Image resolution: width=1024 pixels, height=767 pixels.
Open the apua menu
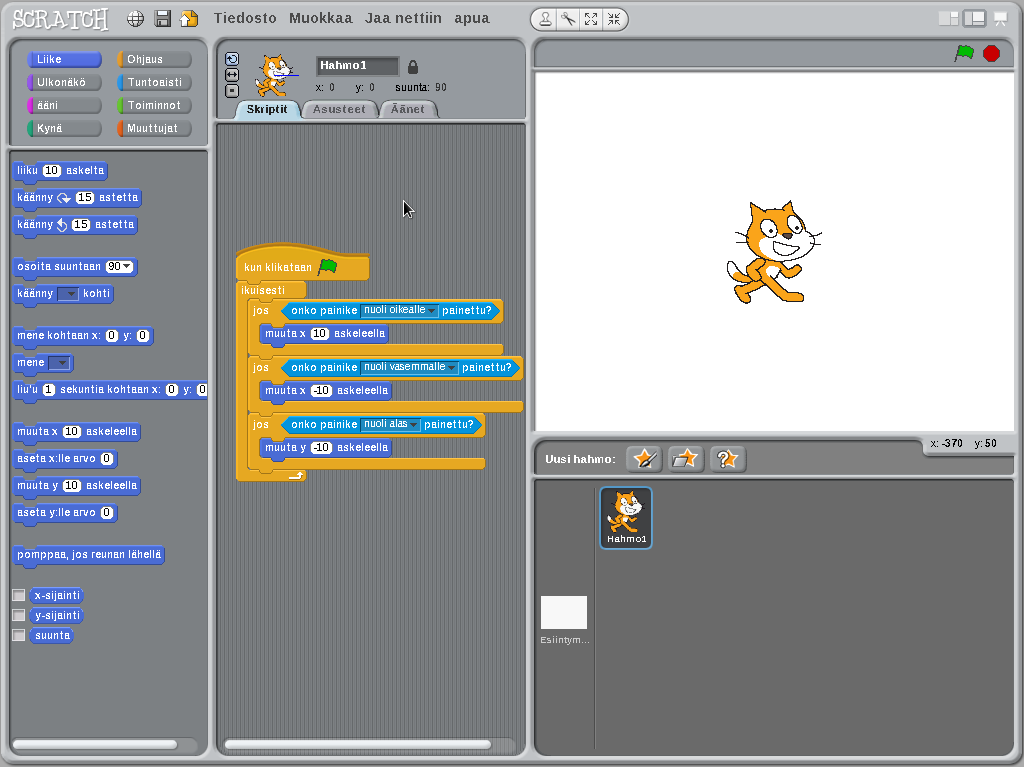coord(472,18)
